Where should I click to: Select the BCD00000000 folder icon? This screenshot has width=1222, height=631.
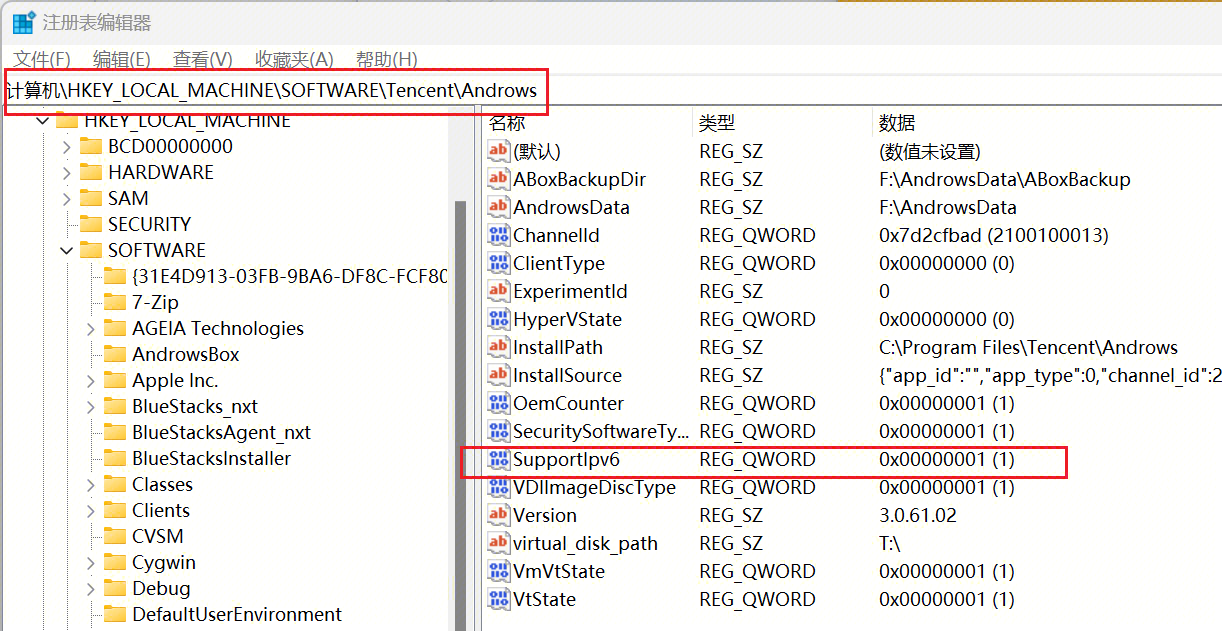tap(91, 146)
